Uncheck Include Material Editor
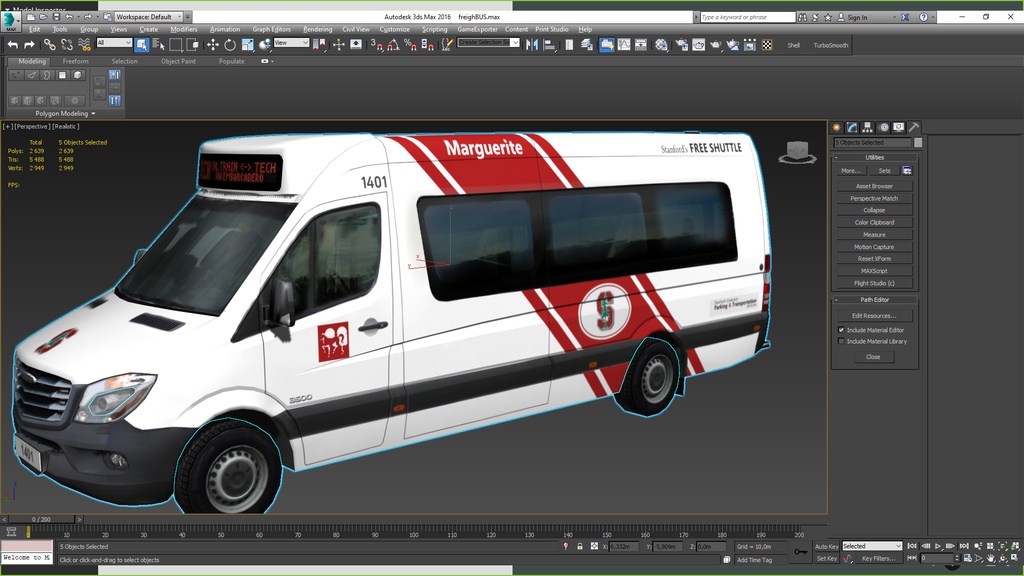The width and height of the screenshot is (1024, 576). (841, 330)
